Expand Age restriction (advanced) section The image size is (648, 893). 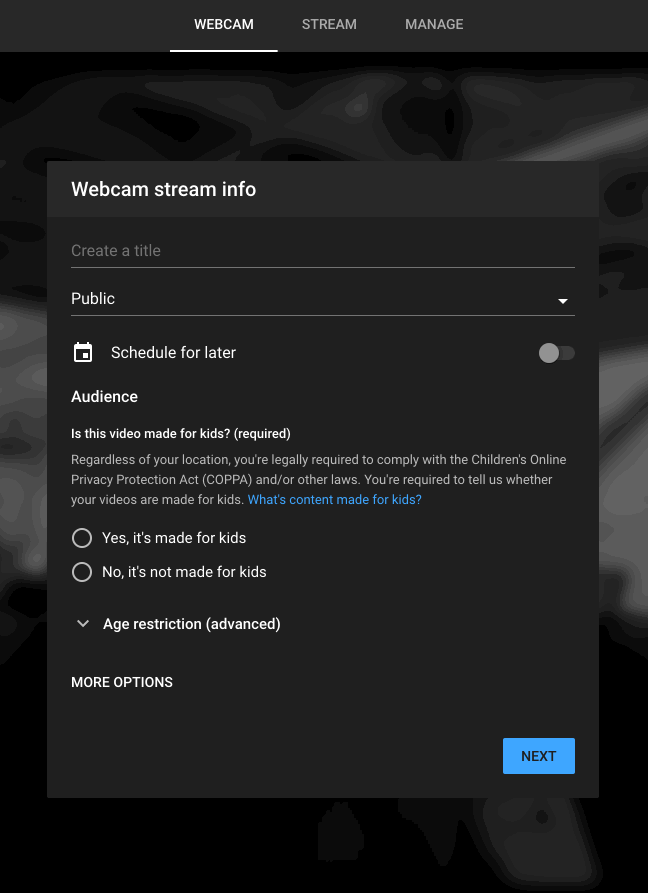tap(178, 624)
